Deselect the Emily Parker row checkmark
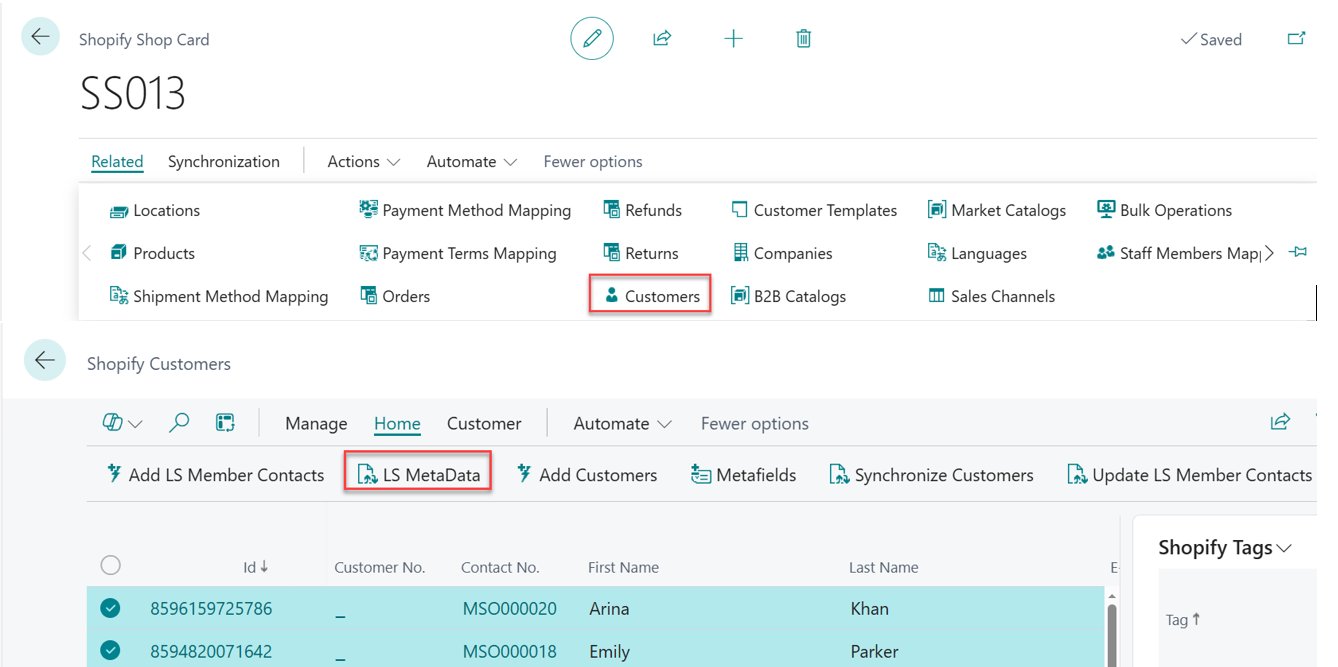 111,651
